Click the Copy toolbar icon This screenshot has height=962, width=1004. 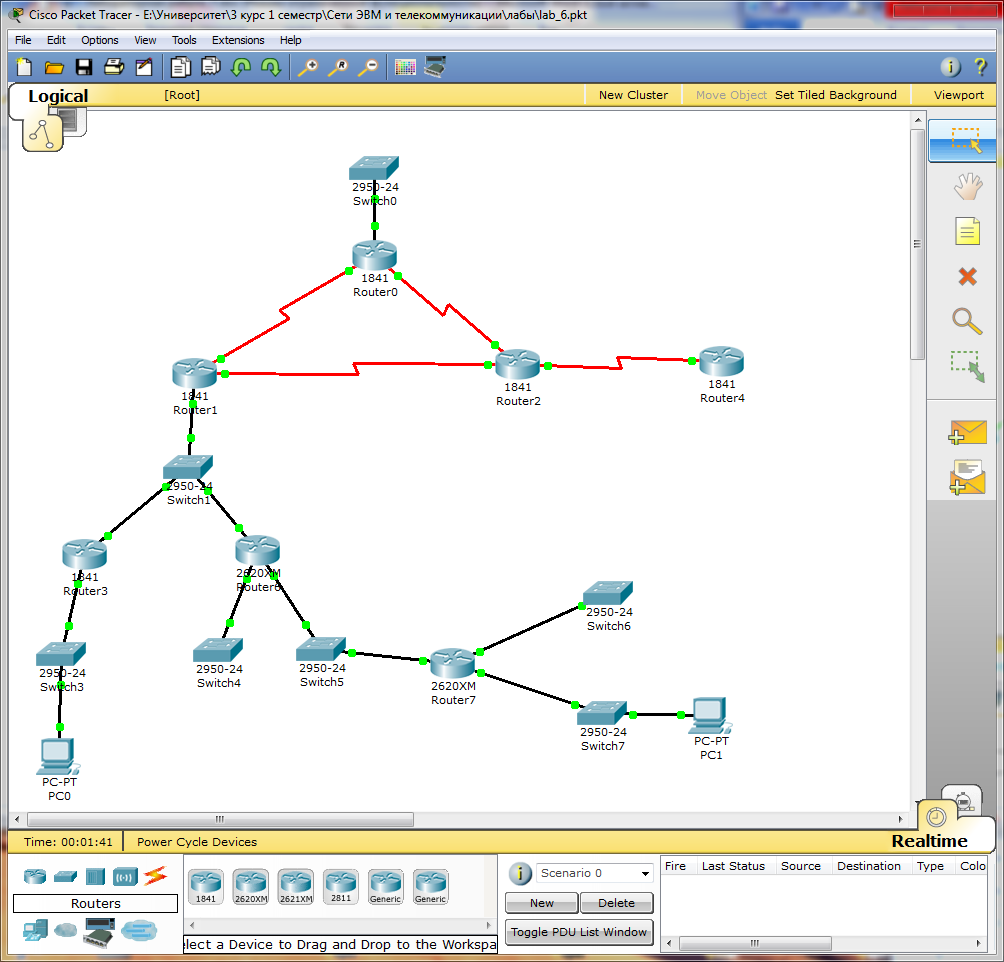click(x=181, y=67)
